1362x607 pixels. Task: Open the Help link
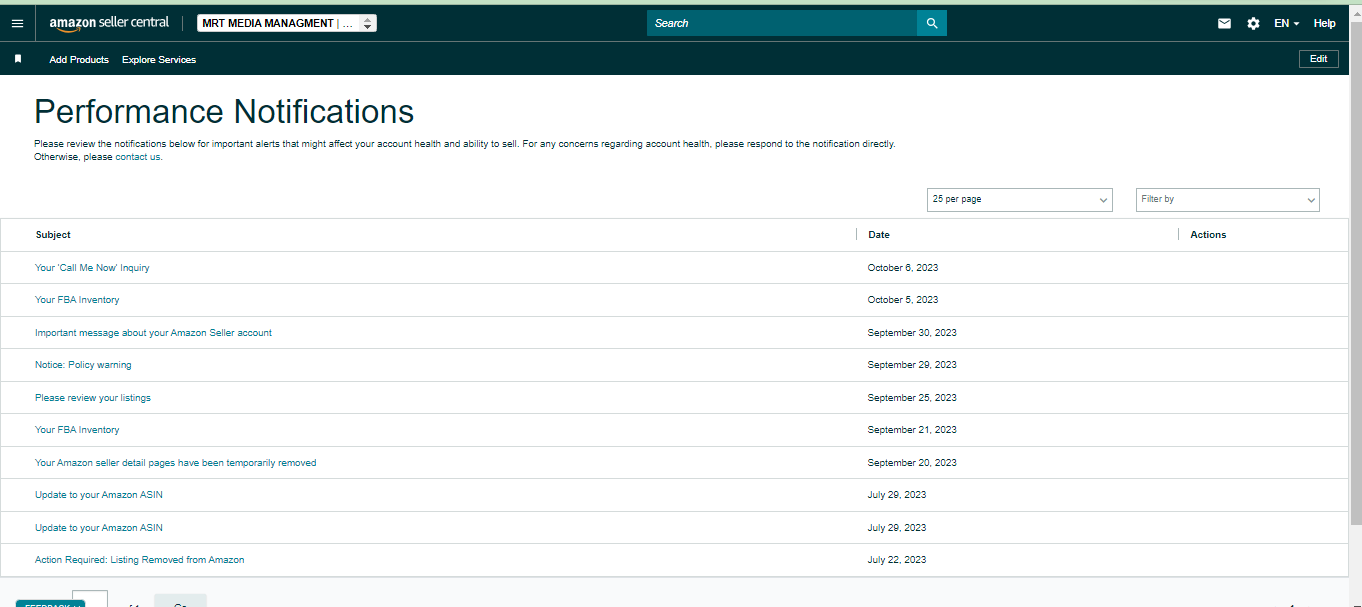click(x=1324, y=23)
